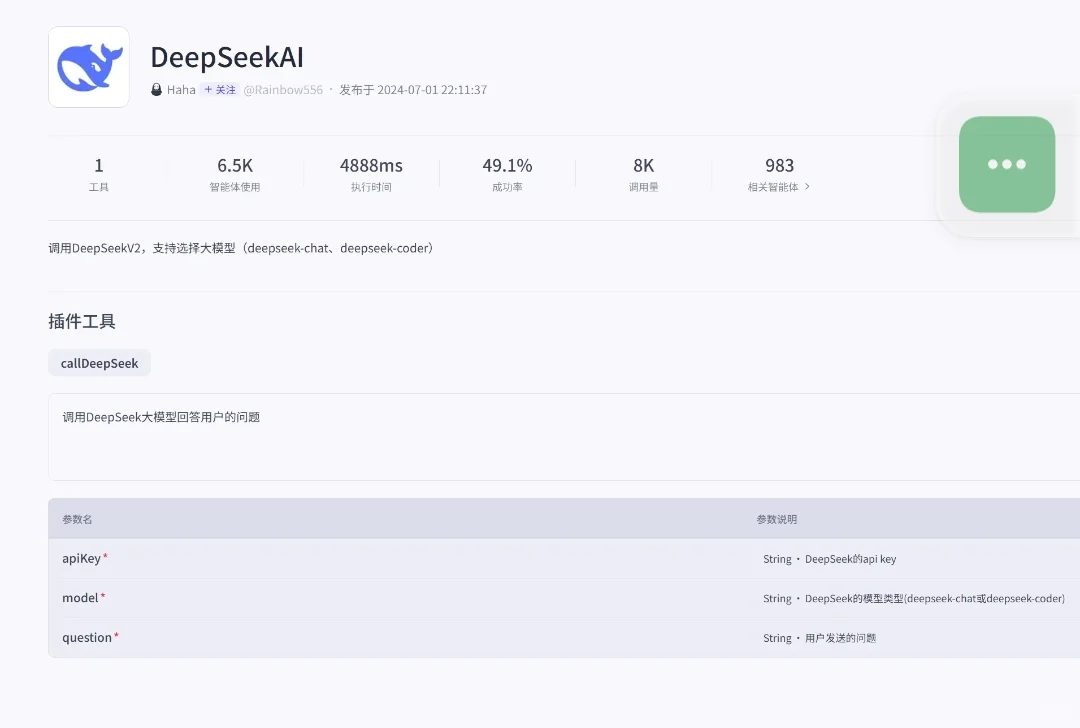
Task: Click the 6.5K 智能体使用 stat
Action: click(x=235, y=174)
